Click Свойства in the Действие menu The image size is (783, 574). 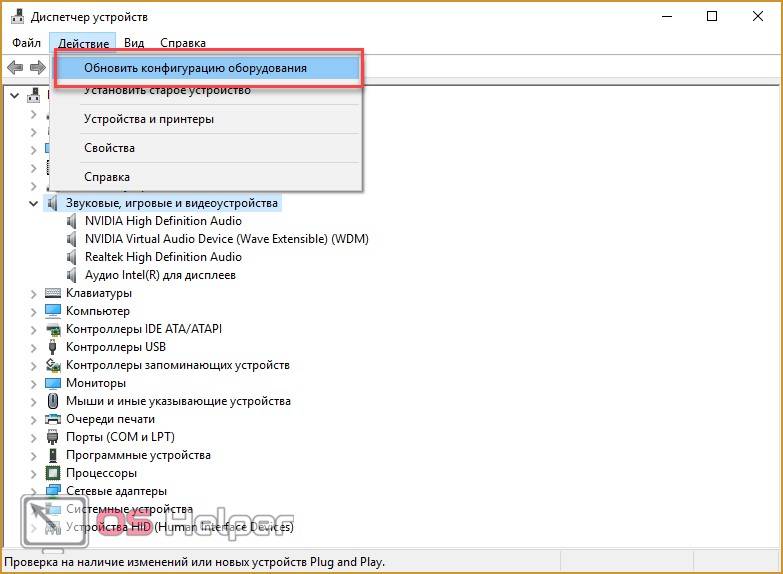pyautogui.click(x=109, y=148)
